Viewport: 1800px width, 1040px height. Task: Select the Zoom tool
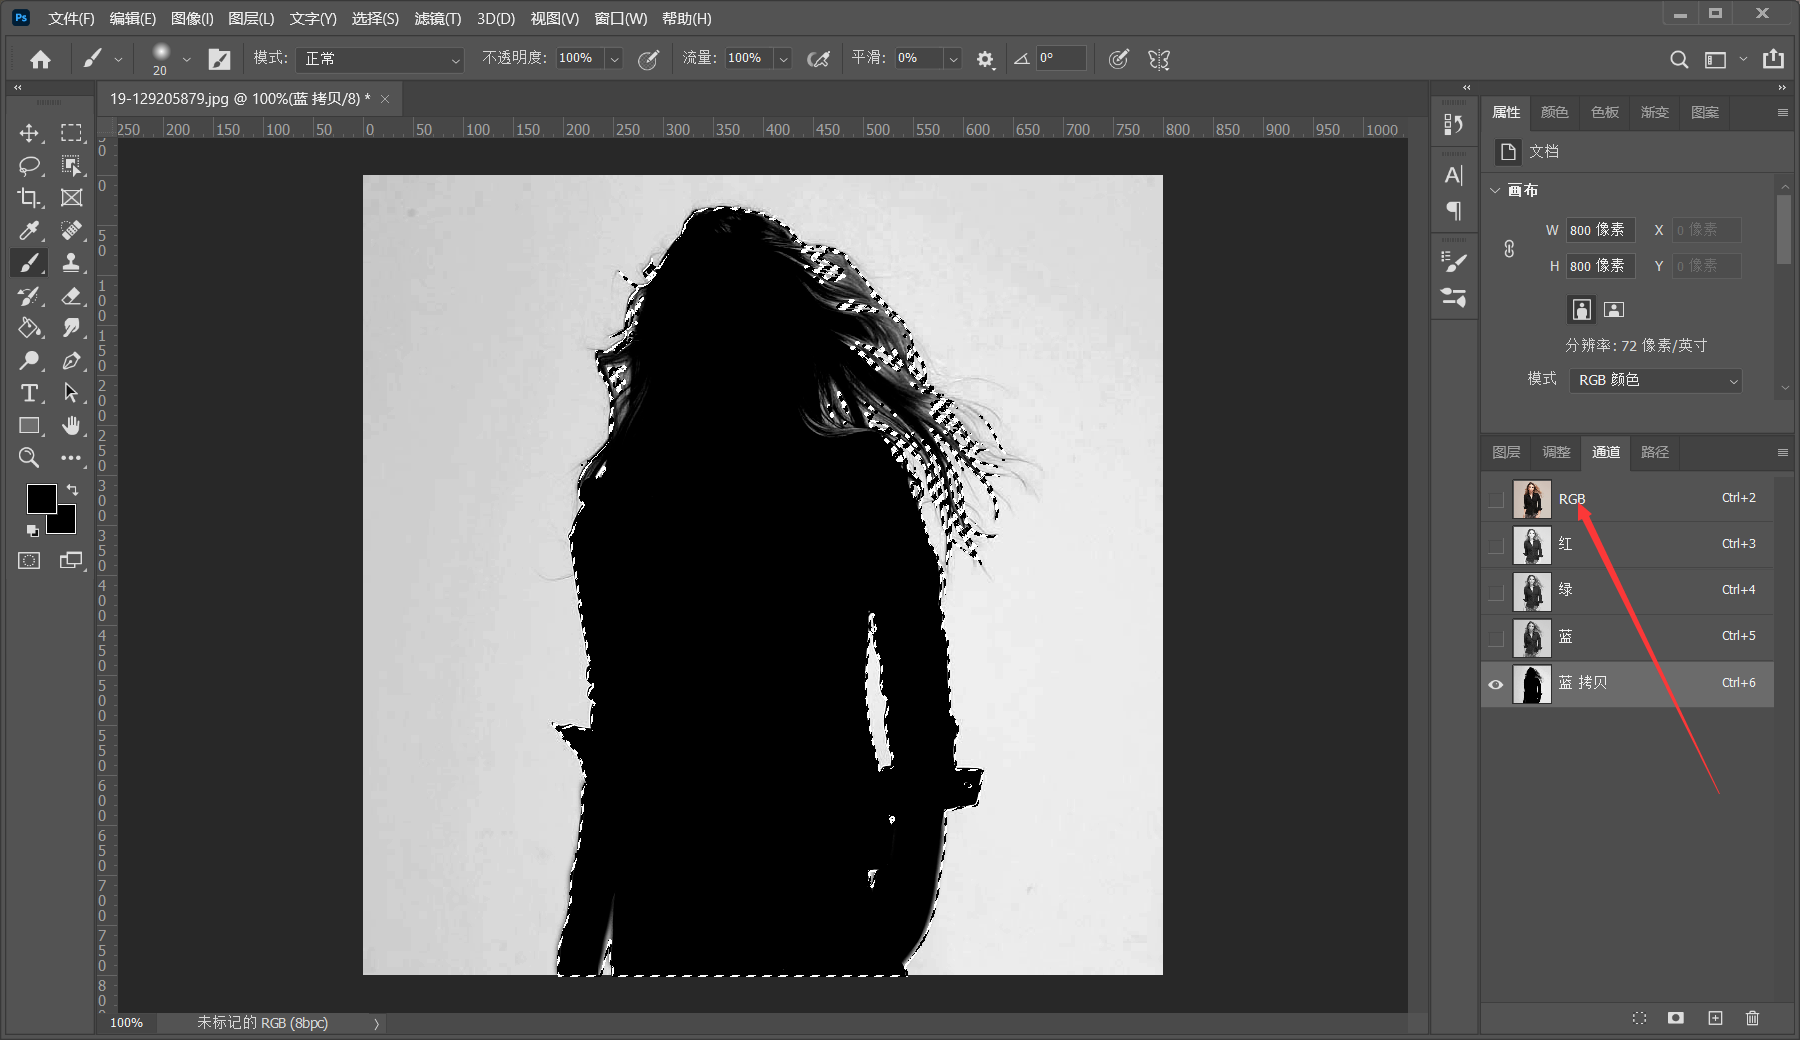29,458
